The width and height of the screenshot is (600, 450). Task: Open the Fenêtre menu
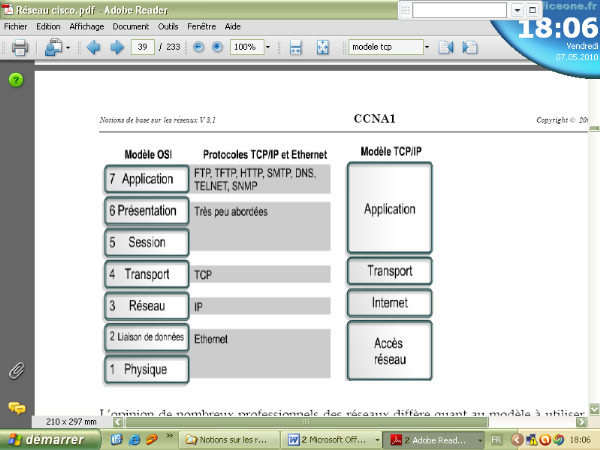pyautogui.click(x=202, y=26)
